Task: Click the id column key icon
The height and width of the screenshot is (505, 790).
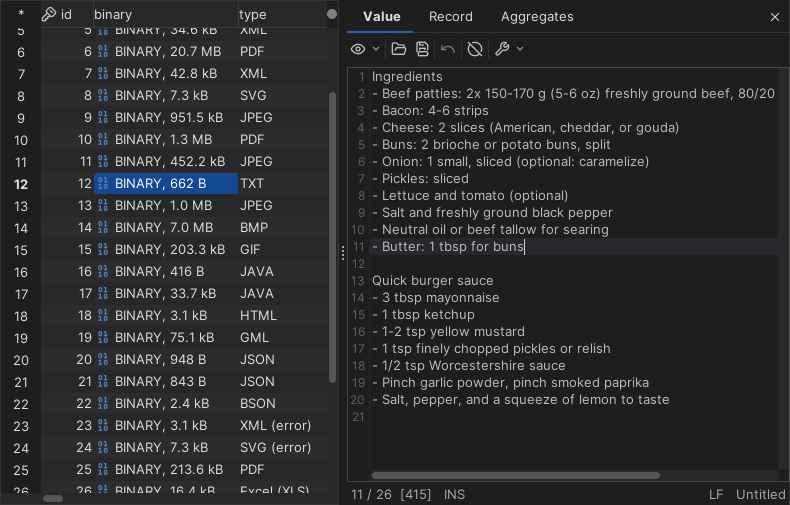Action: (x=48, y=15)
